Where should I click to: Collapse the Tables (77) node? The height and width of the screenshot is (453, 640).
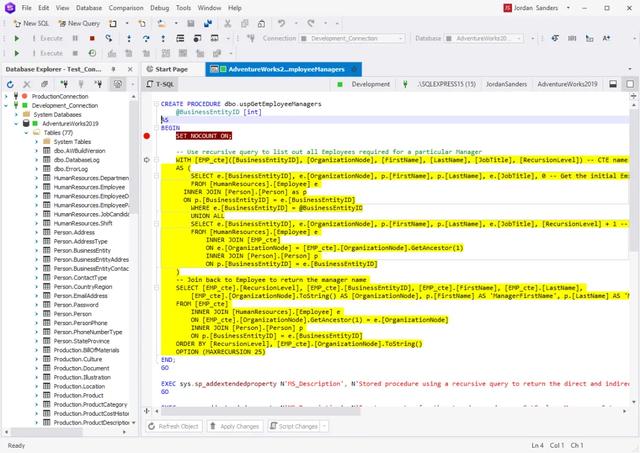tap(27, 133)
